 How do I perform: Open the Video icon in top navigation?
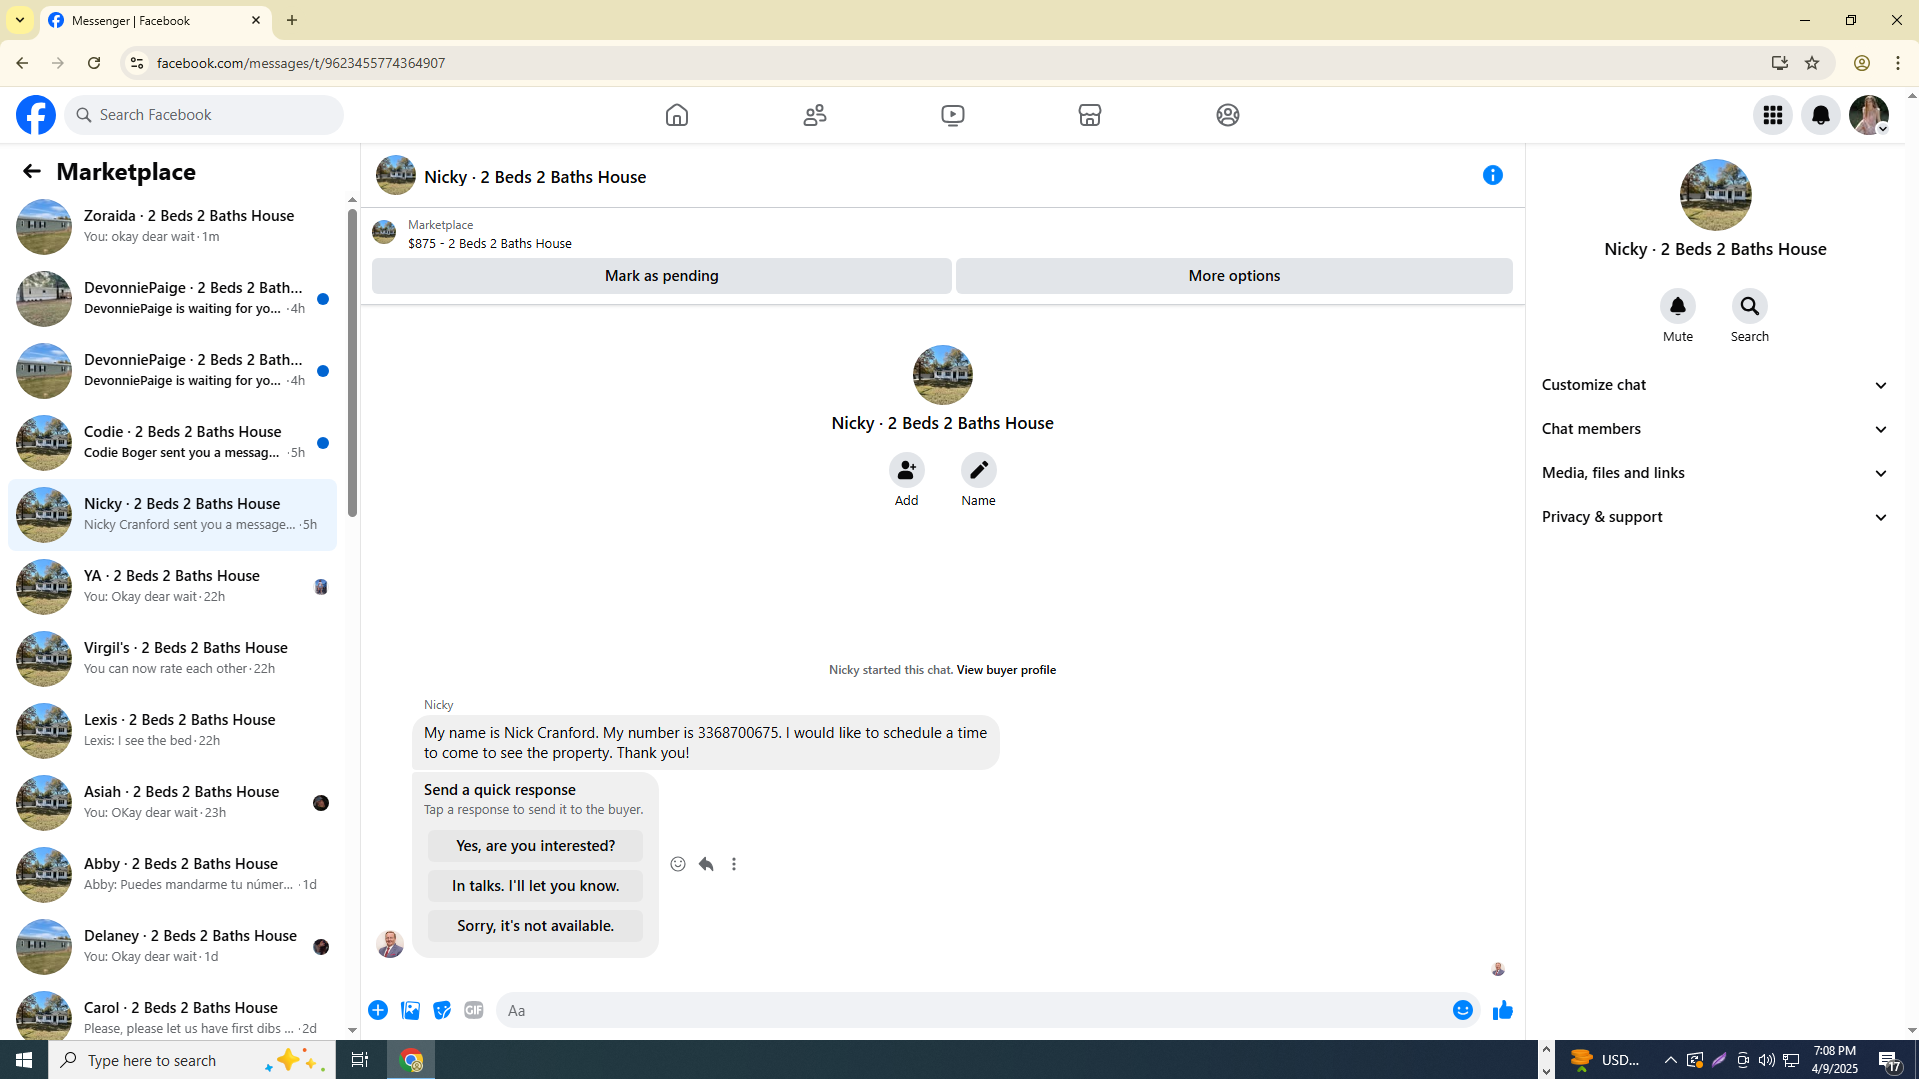click(x=953, y=115)
